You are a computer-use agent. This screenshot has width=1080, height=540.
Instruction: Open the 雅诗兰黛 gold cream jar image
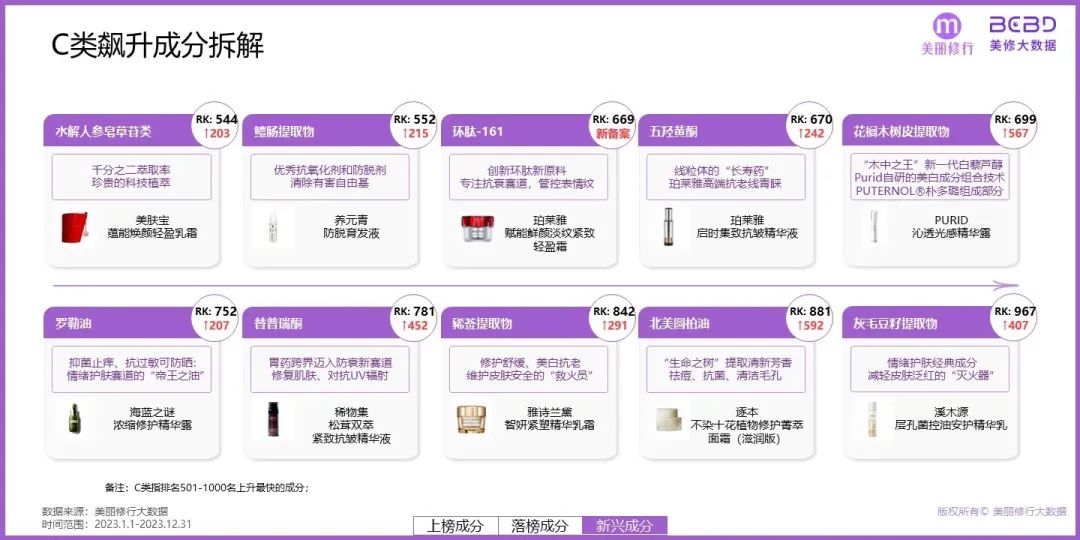click(470, 419)
